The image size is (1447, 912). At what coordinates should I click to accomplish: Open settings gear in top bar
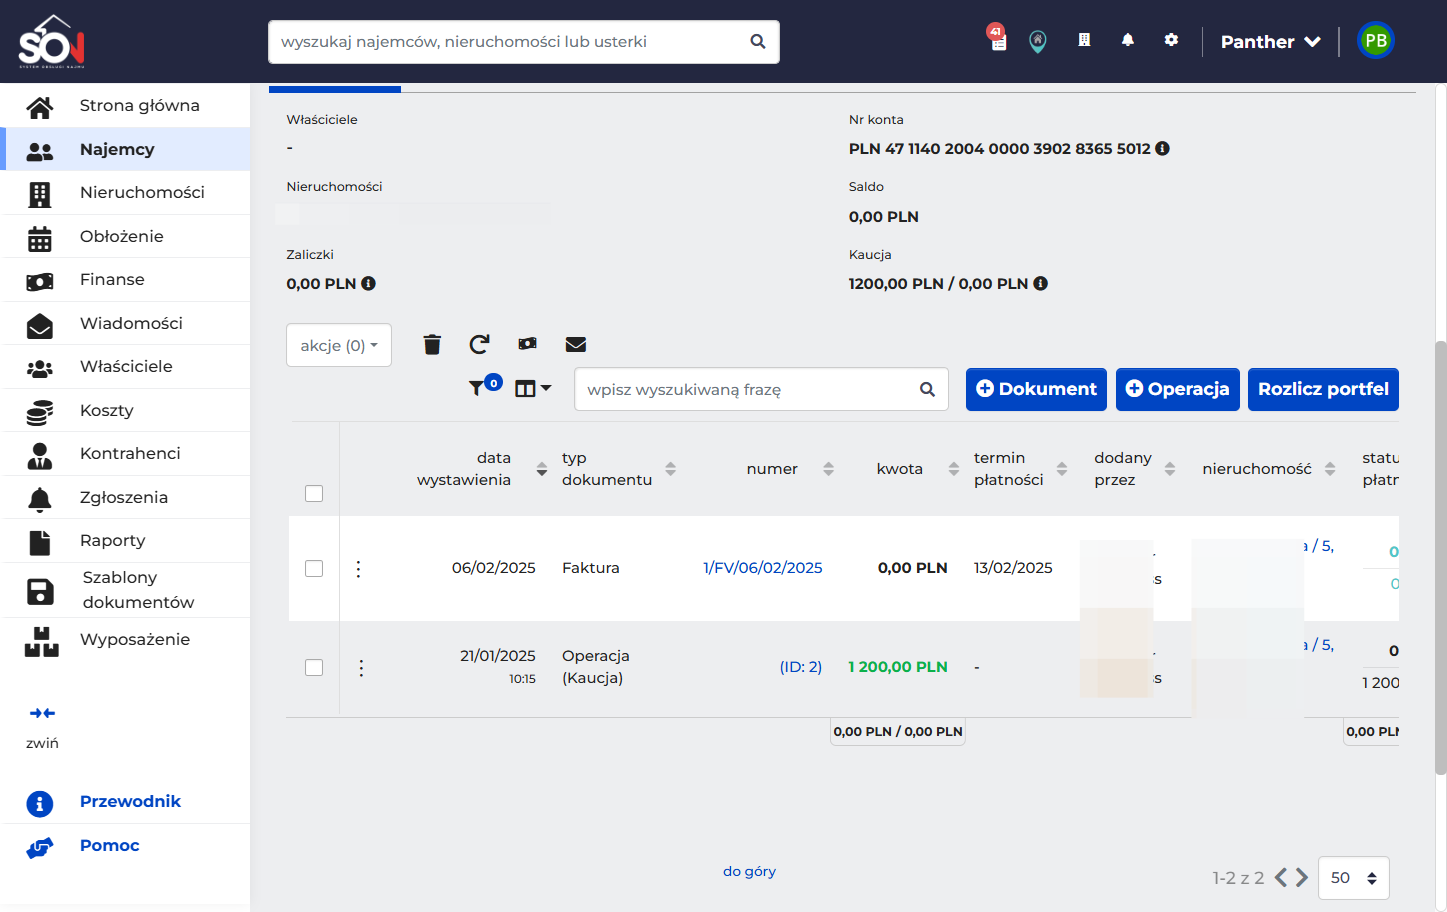1171,40
